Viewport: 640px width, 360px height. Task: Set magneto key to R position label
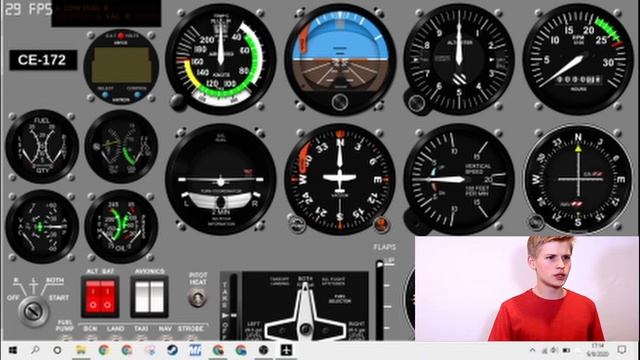coord(16,280)
